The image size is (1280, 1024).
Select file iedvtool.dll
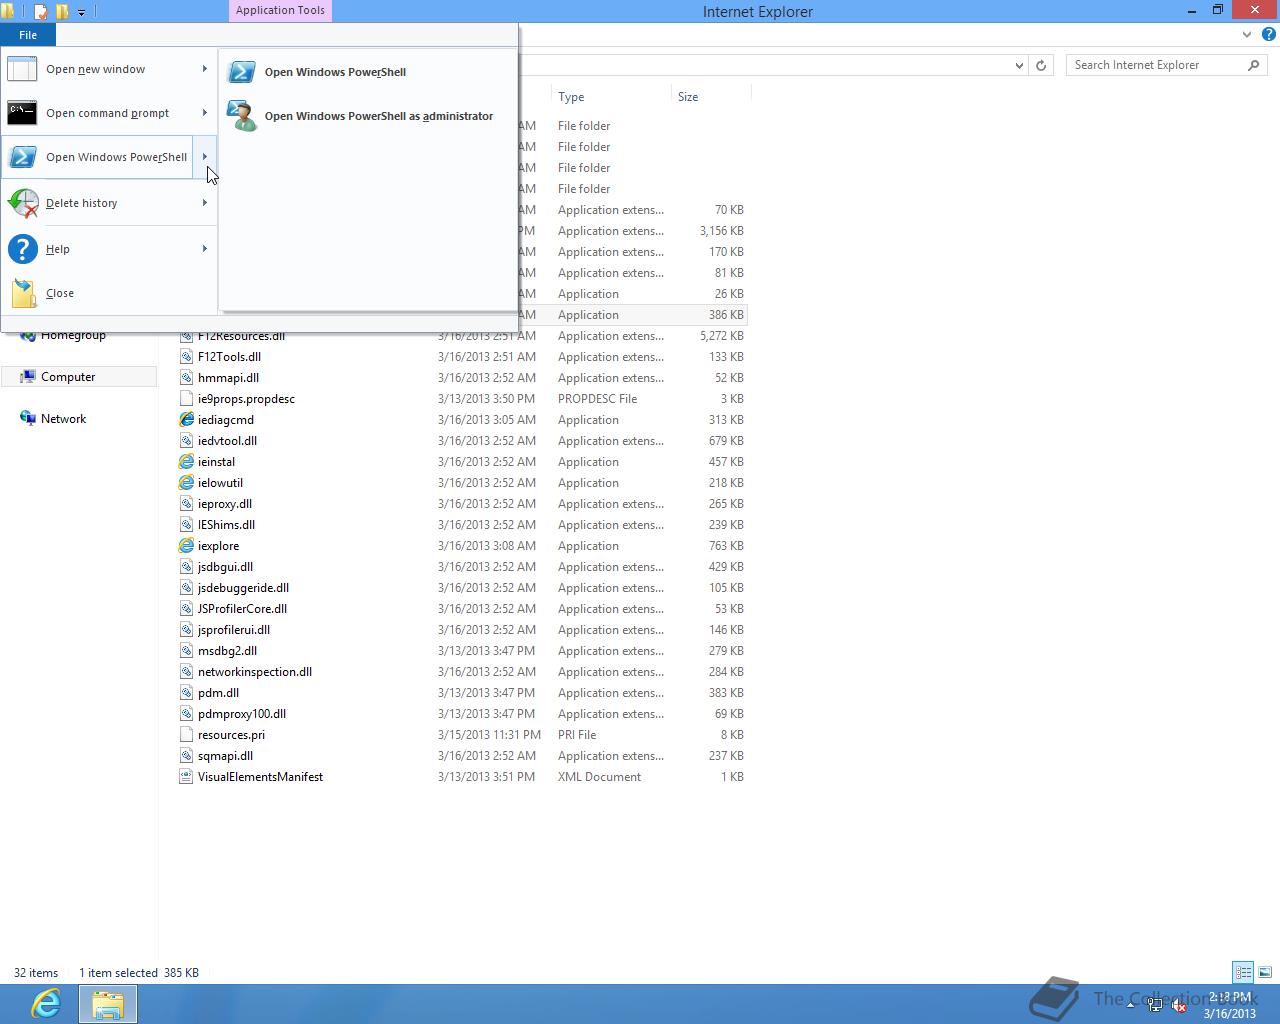point(227,441)
